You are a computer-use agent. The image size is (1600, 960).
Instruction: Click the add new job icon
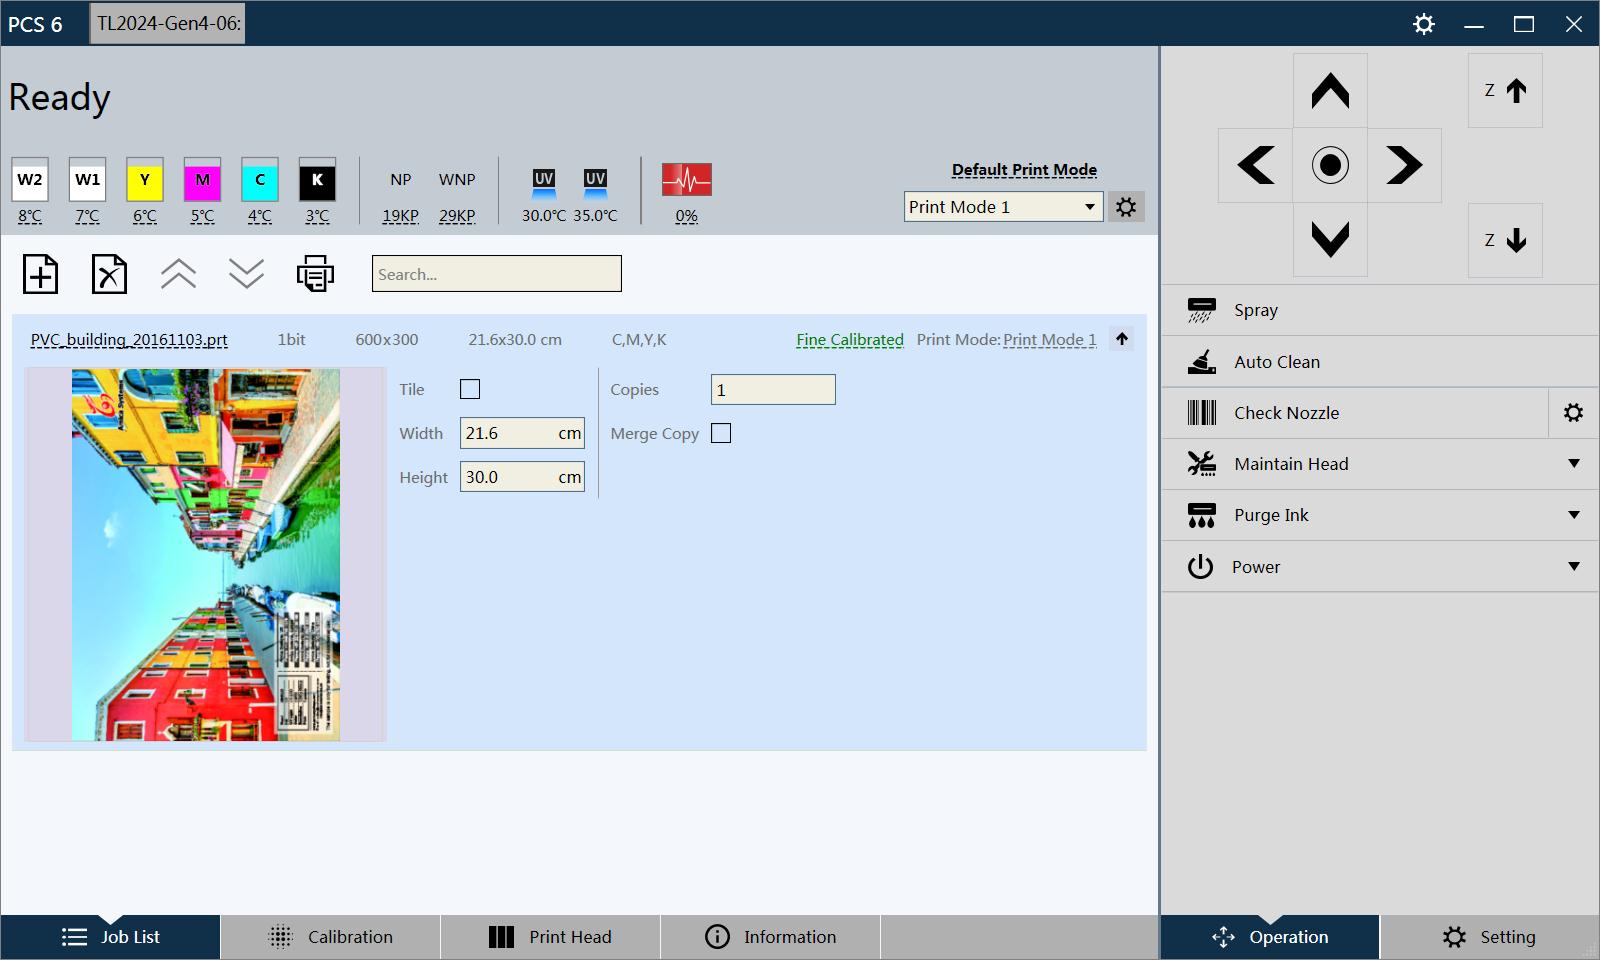41,274
